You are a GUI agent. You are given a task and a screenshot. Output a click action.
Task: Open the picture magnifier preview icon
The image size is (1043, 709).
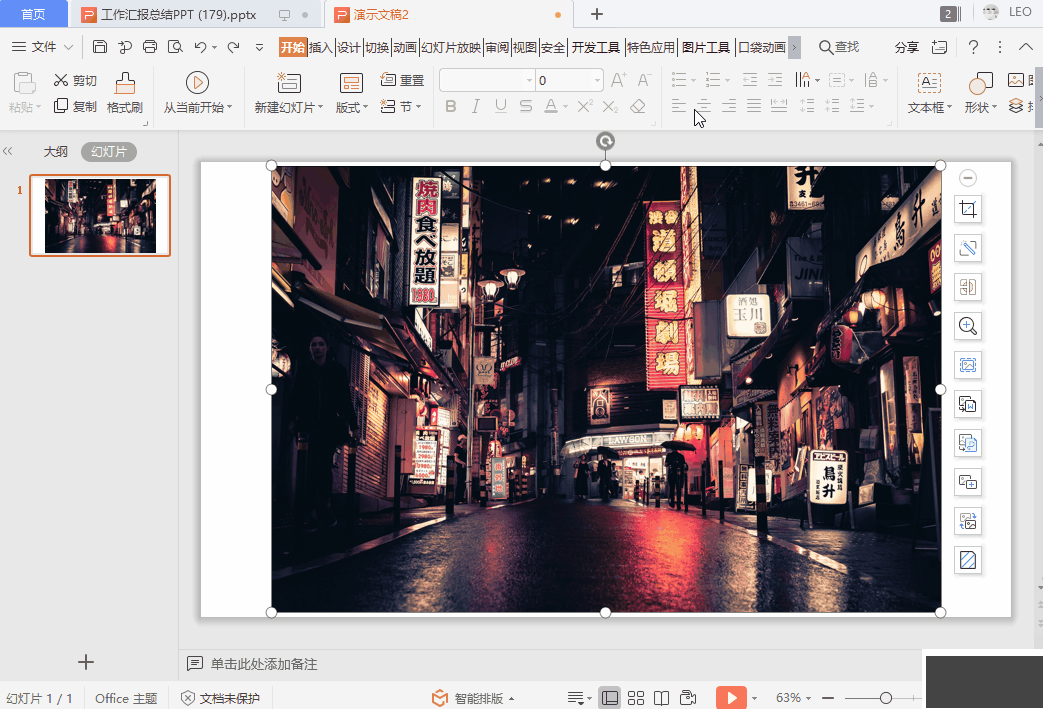coord(967,326)
